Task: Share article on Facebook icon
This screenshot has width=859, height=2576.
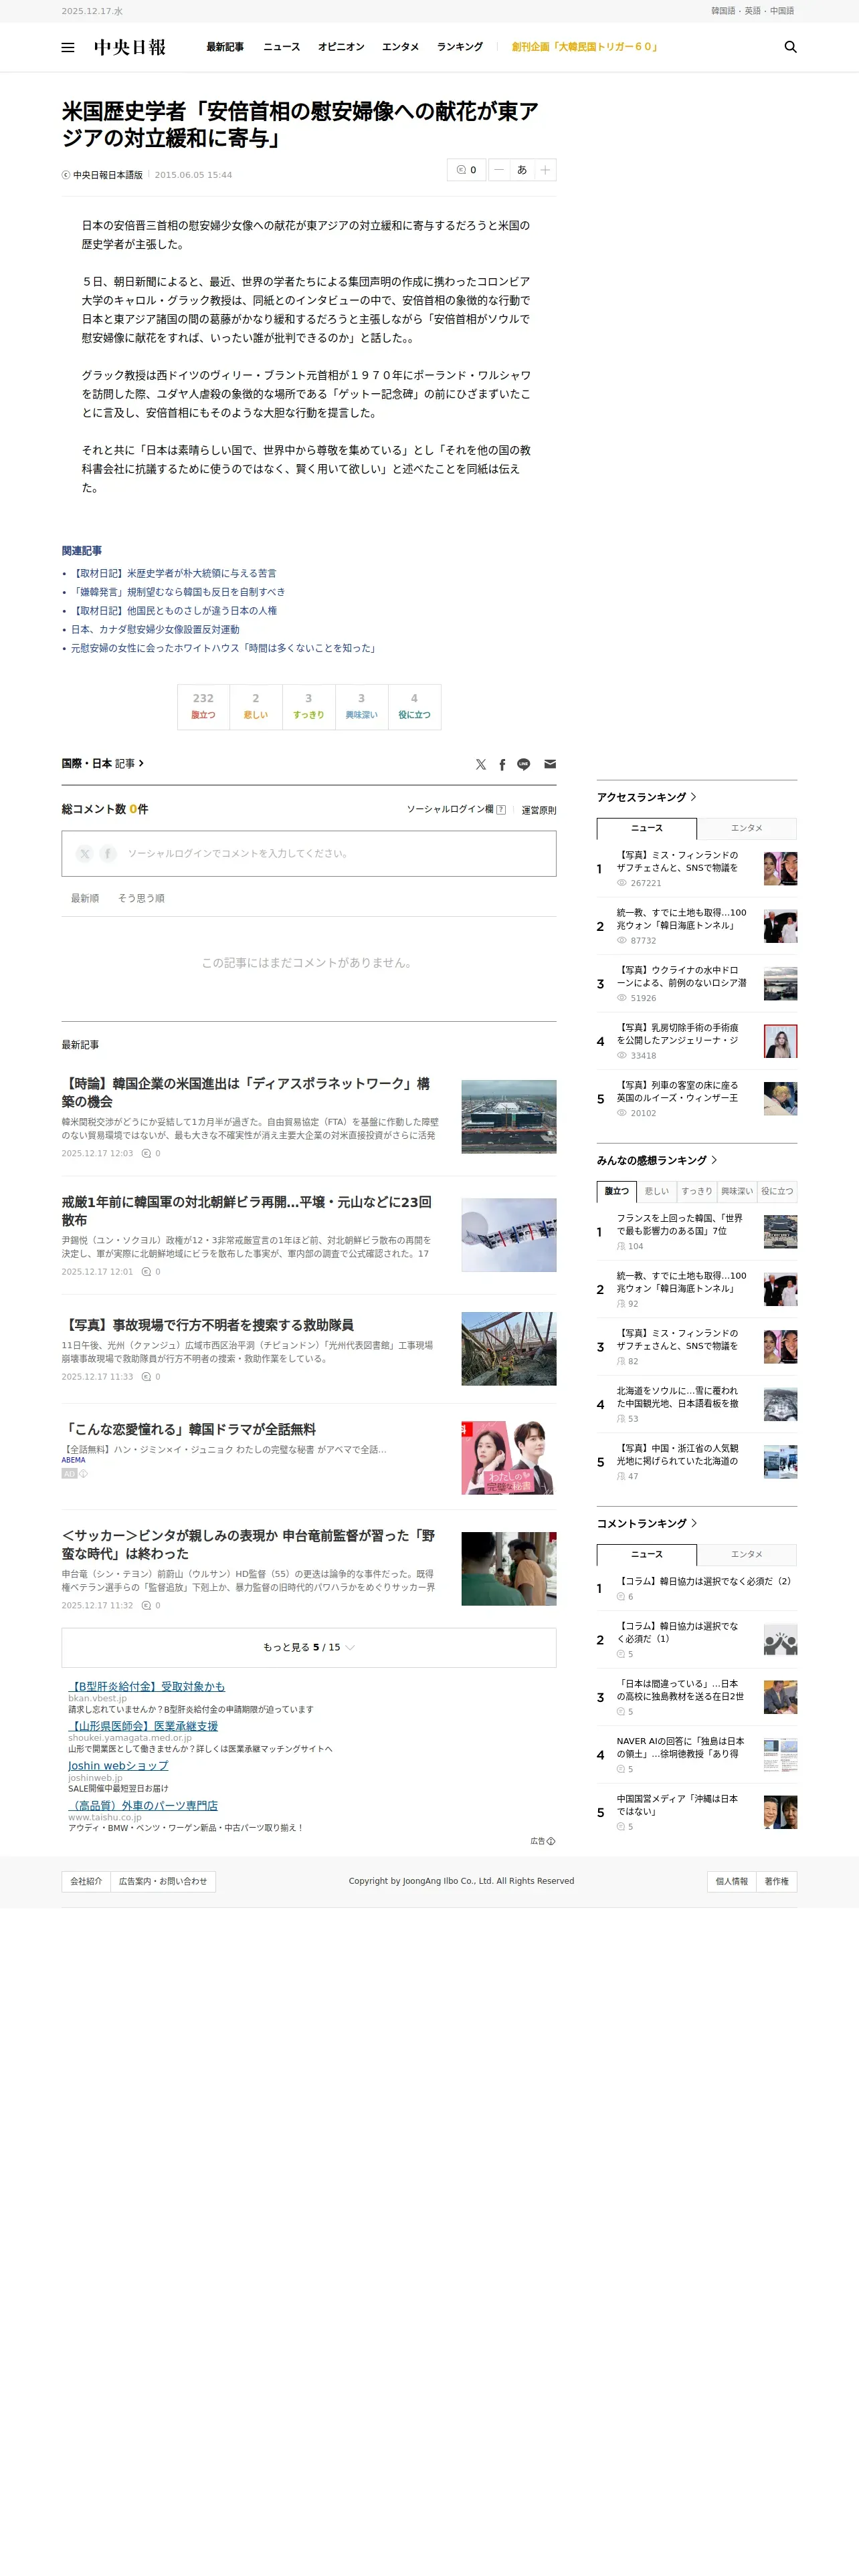Action: click(502, 764)
